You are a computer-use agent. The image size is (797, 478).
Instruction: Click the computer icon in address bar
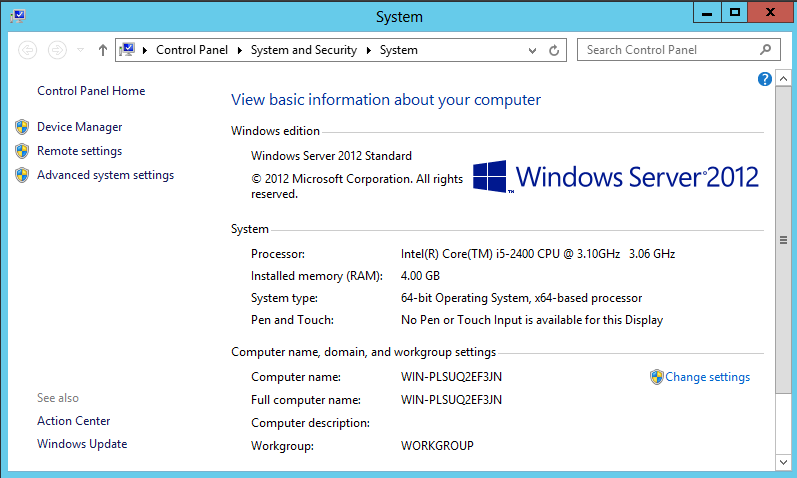127,49
